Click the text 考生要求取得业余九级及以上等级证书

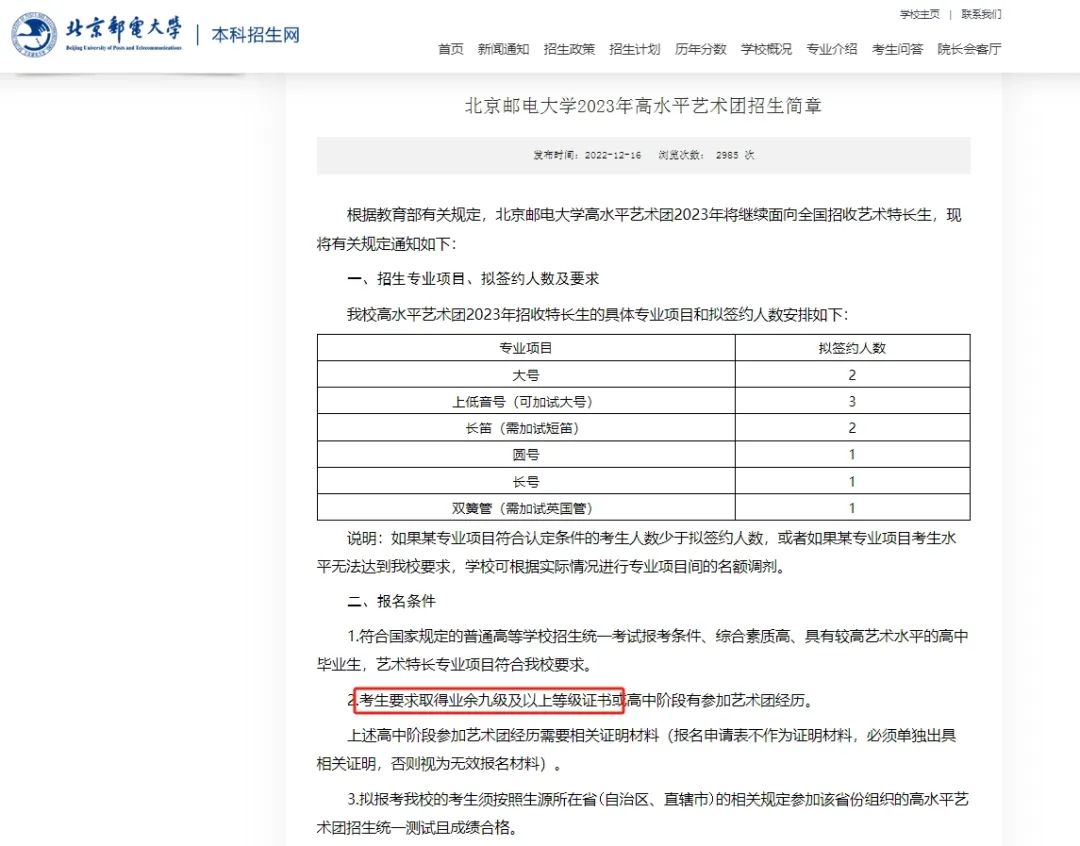pyautogui.click(x=486, y=701)
